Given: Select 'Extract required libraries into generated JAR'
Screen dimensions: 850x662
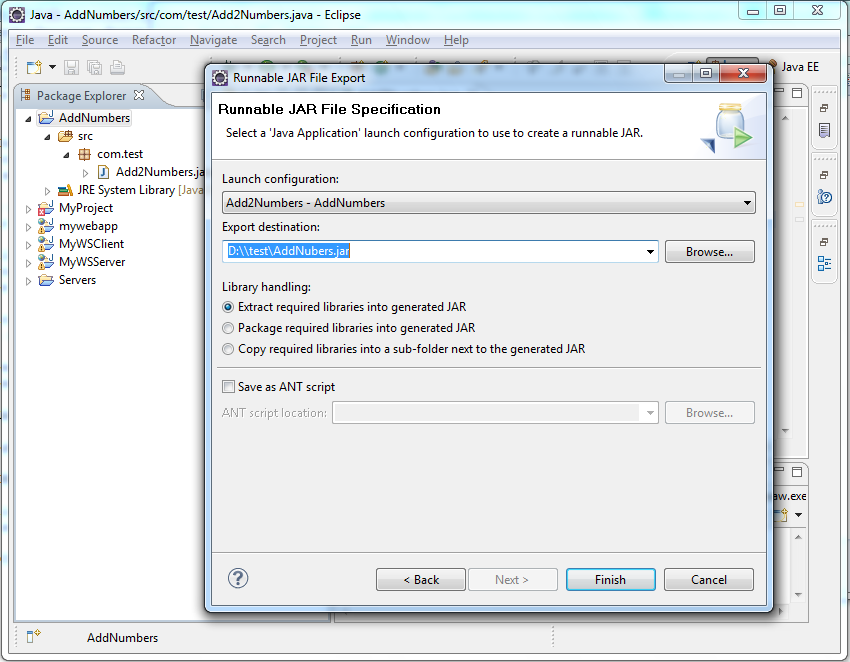Looking at the screenshot, I should point(227,307).
